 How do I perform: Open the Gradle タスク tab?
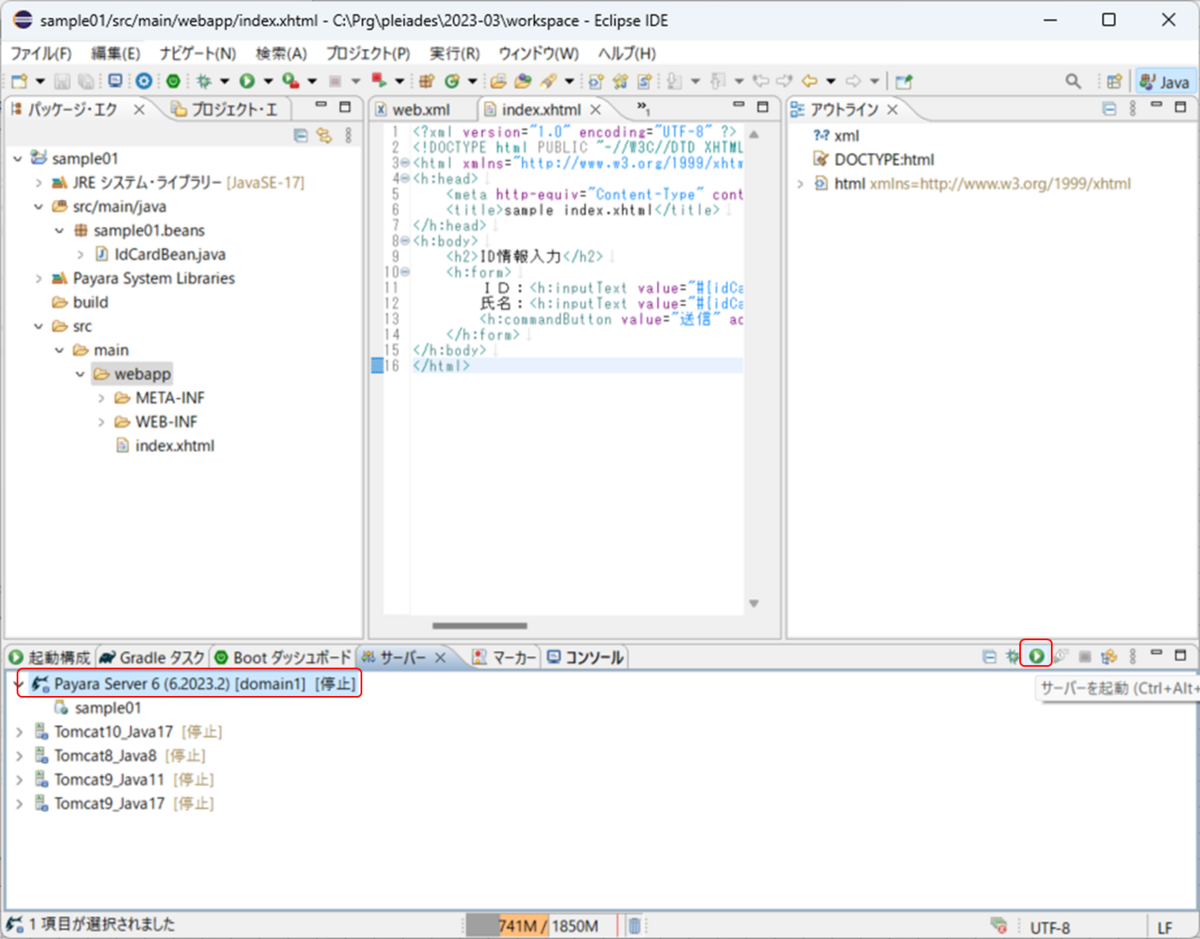(x=153, y=657)
